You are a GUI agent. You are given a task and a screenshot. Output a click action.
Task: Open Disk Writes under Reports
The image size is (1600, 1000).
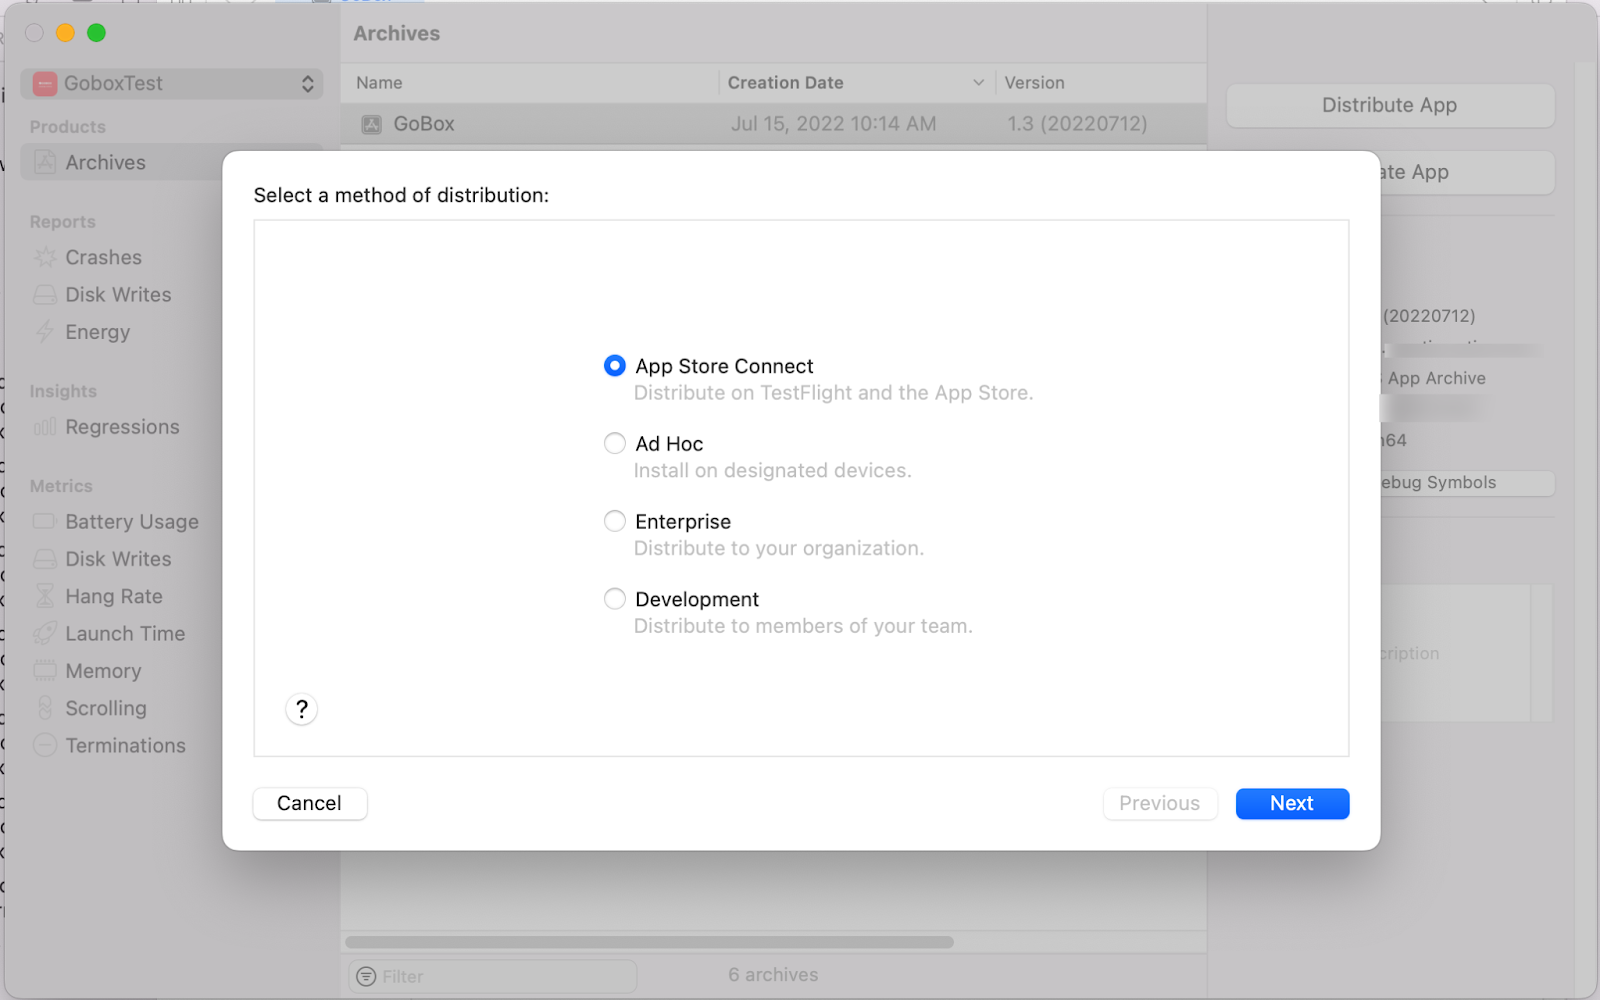coord(118,295)
